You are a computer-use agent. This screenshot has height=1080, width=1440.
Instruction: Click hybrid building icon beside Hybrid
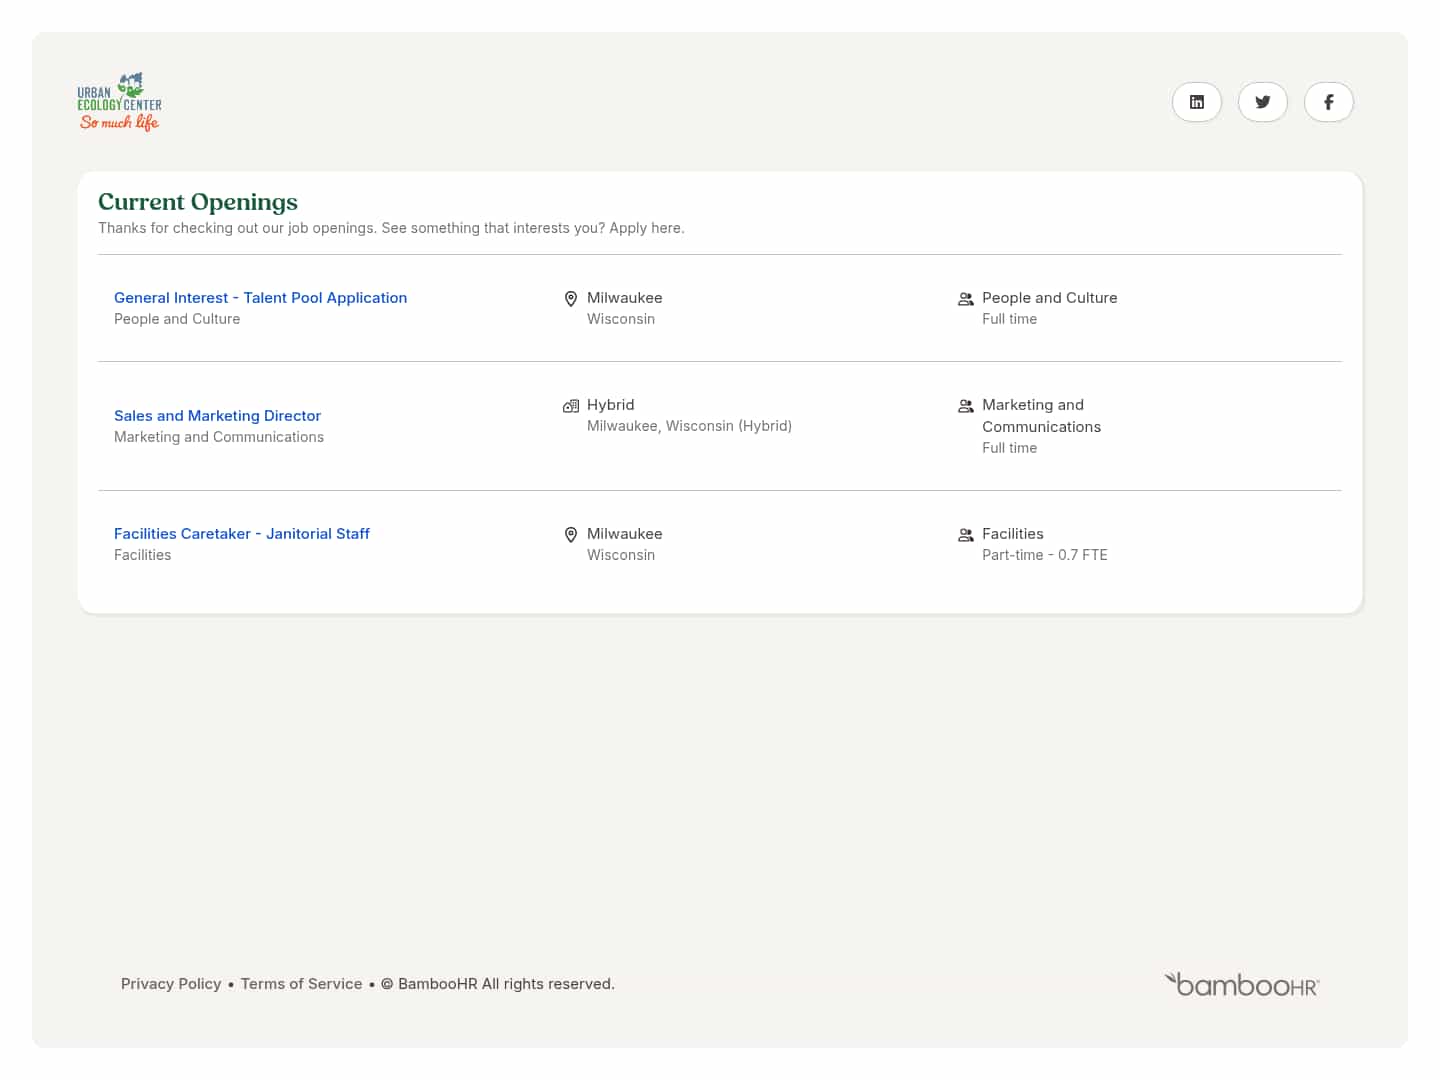(x=571, y=406)
